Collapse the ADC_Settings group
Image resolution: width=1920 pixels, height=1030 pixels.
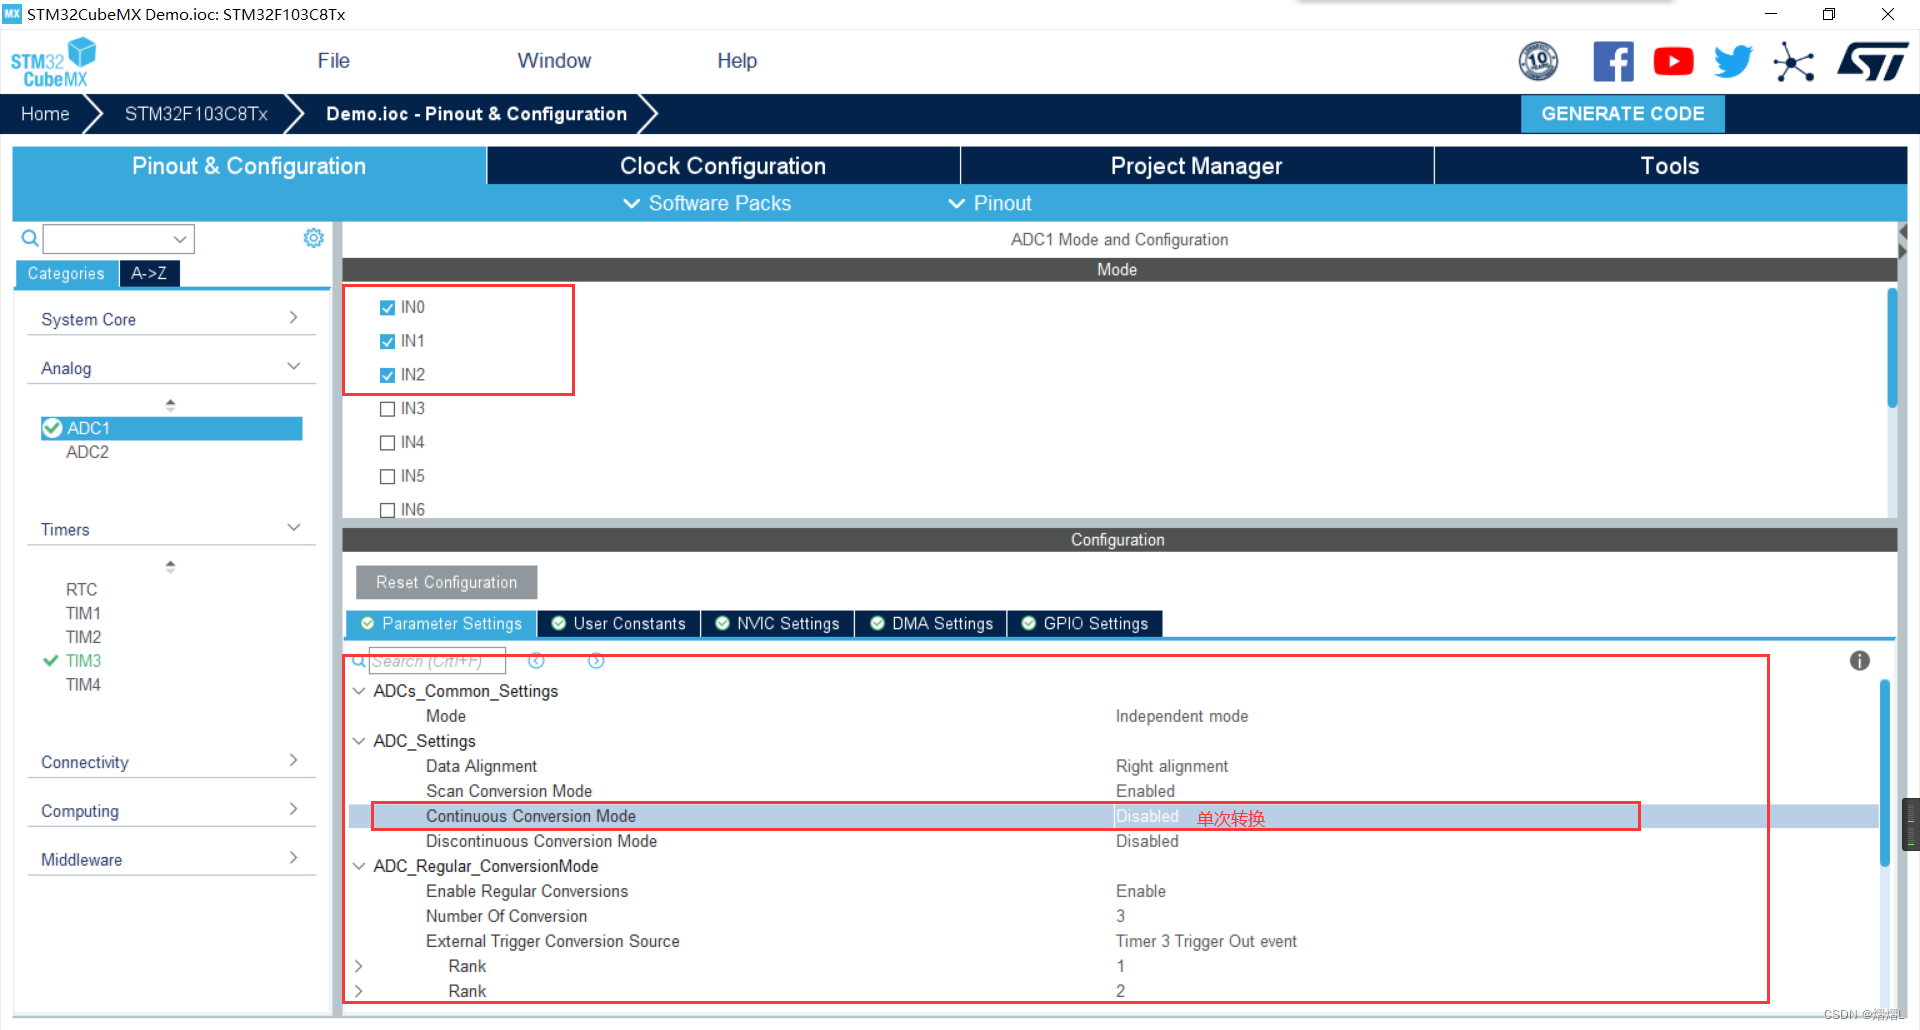pyautogui.click(x=359, y=741)
